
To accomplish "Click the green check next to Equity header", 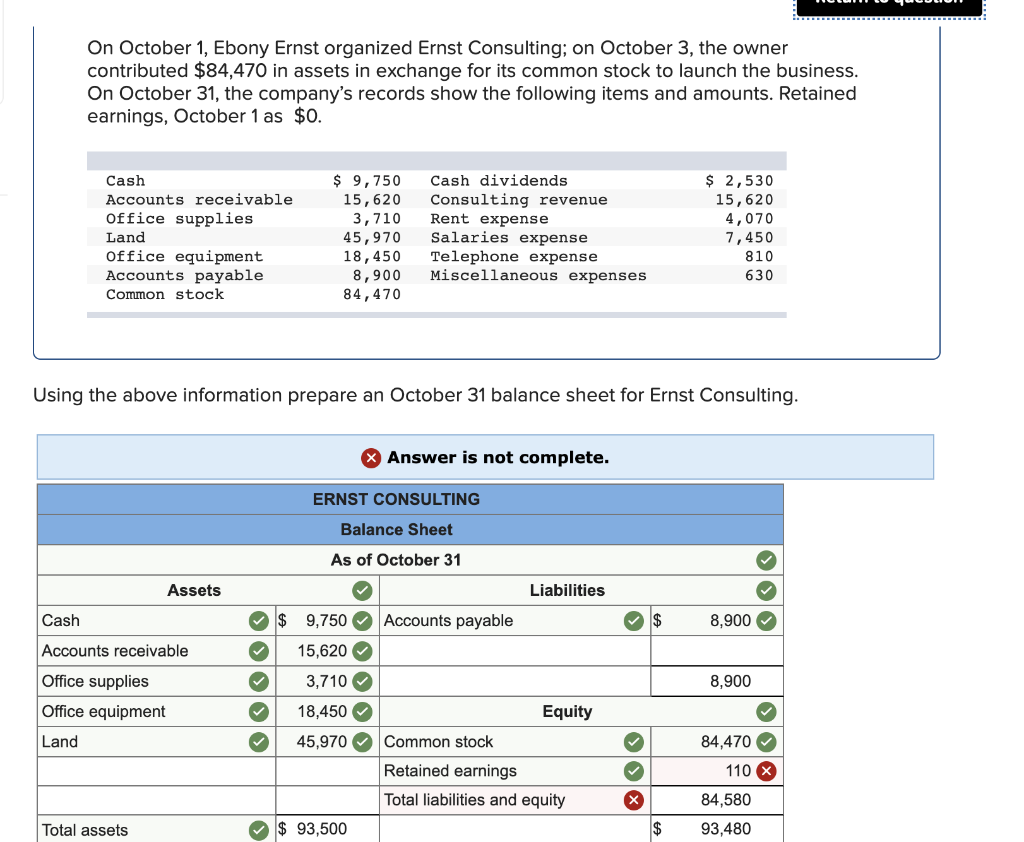I will (x=766, y=711).
